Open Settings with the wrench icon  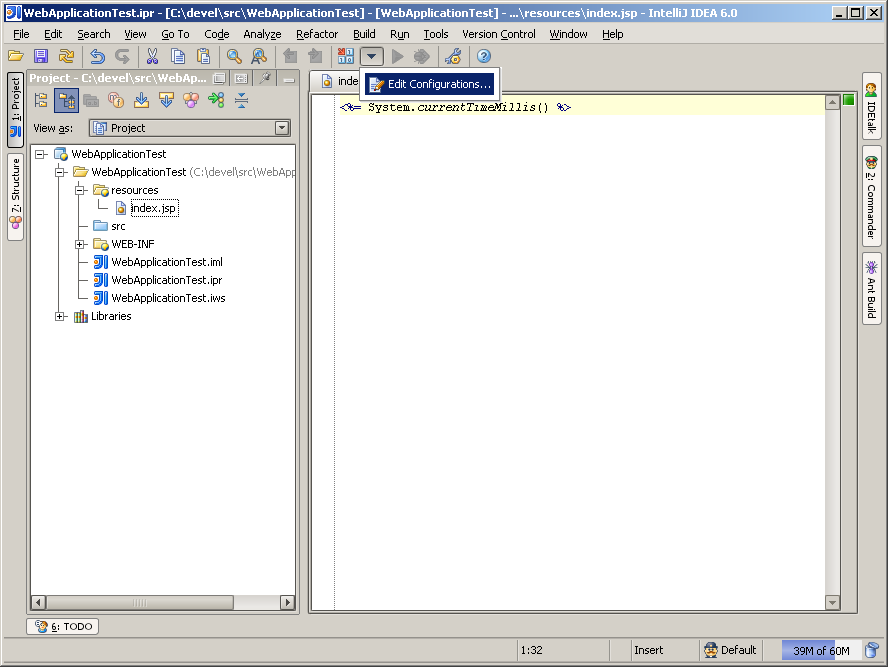pyautogui.click(x=453, y=56)
